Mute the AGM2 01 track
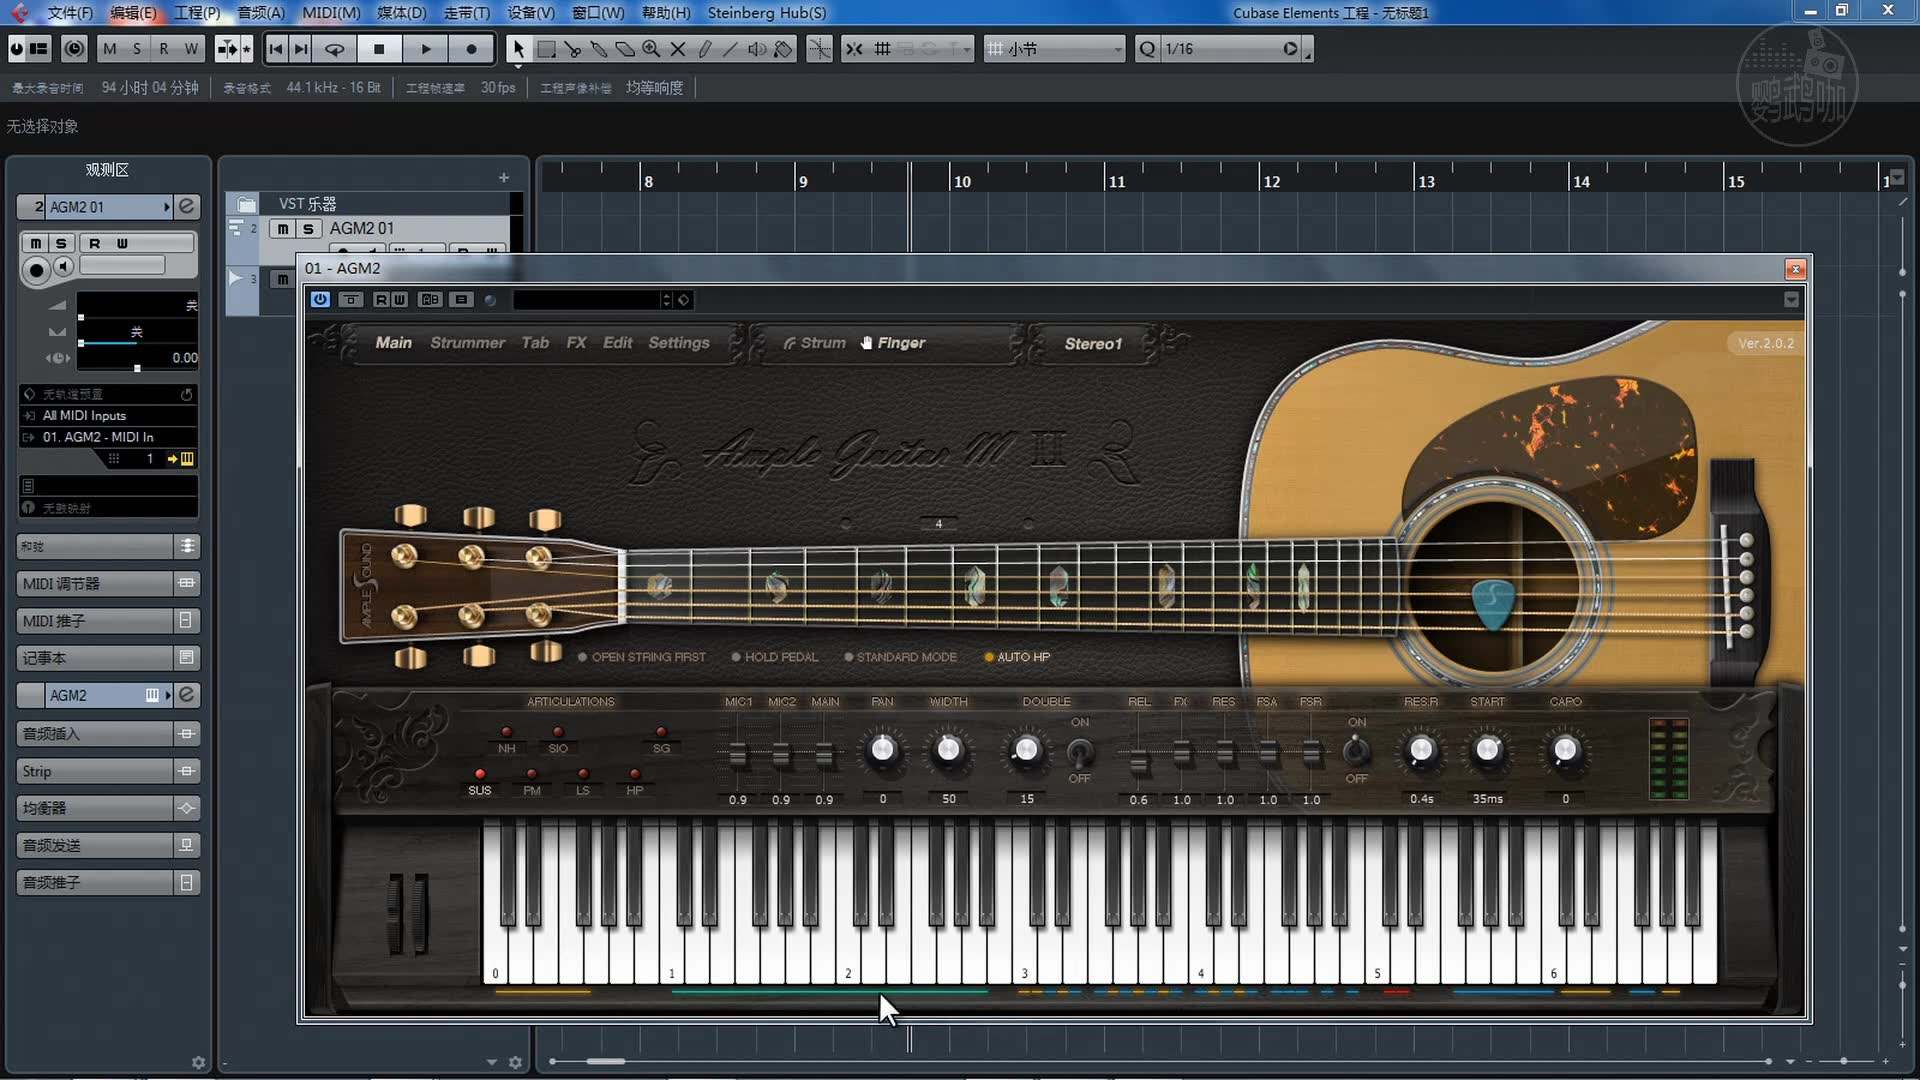 click(x=283, y=229)
